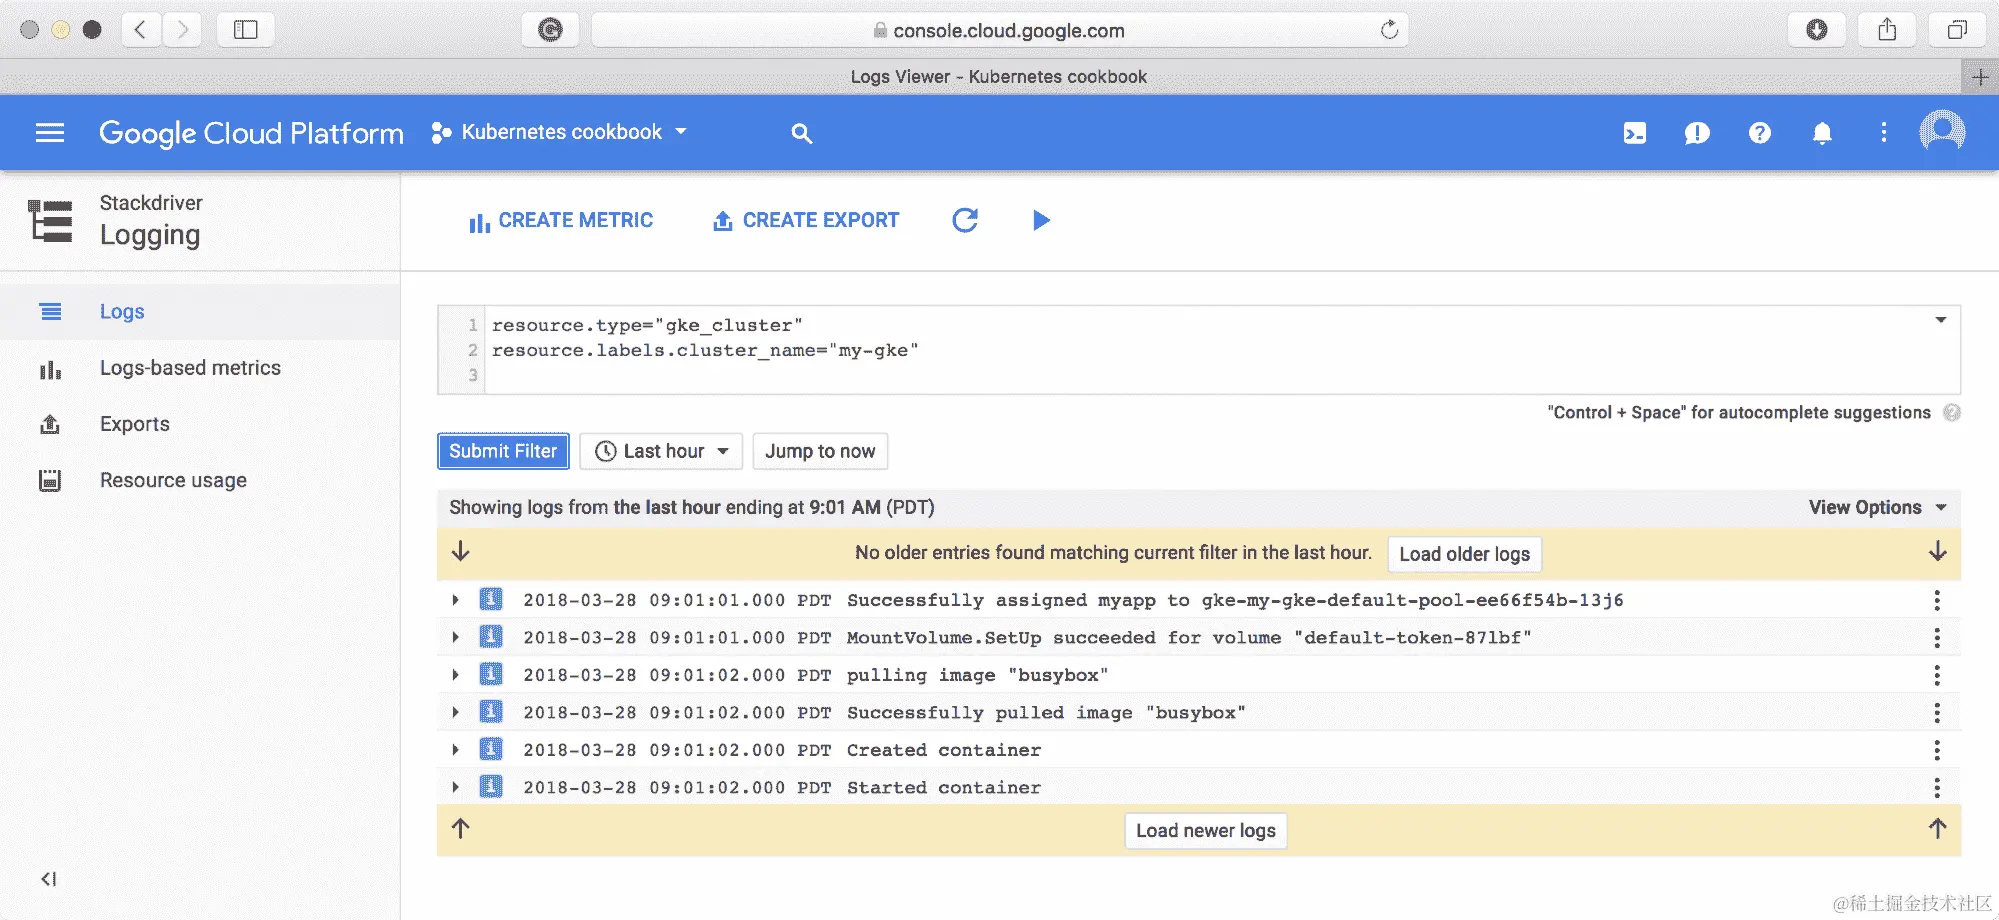
Task: Click the Grammarly extension icon in Safari toolbar
Action: pyautogui.click(x=550, y=30)
